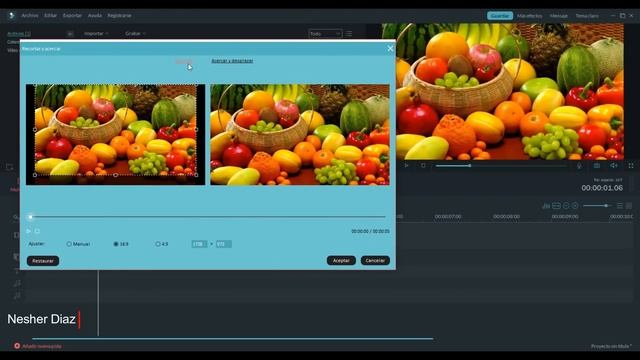The width and height of the screenshot is (640, 360).
Task: Click the 00:00:07:00 timeline ruler mark
Action: click(x=448, y=216)
